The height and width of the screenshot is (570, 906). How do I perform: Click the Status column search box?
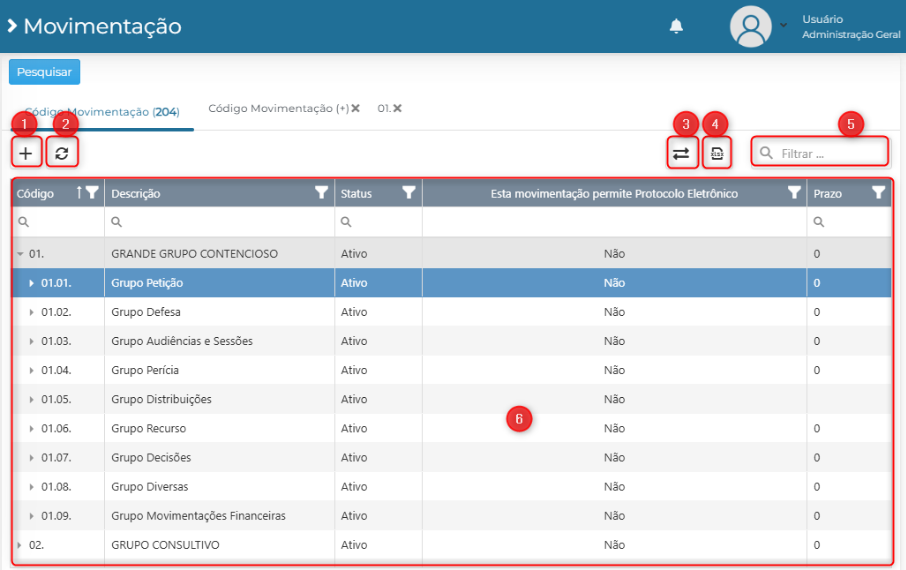tap(378, 222)
